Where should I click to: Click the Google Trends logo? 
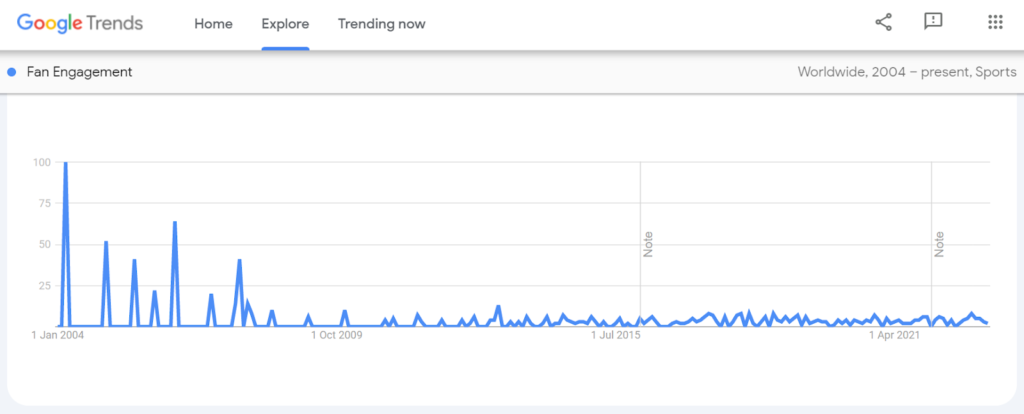pyautogui.click(x=80, y=24)
